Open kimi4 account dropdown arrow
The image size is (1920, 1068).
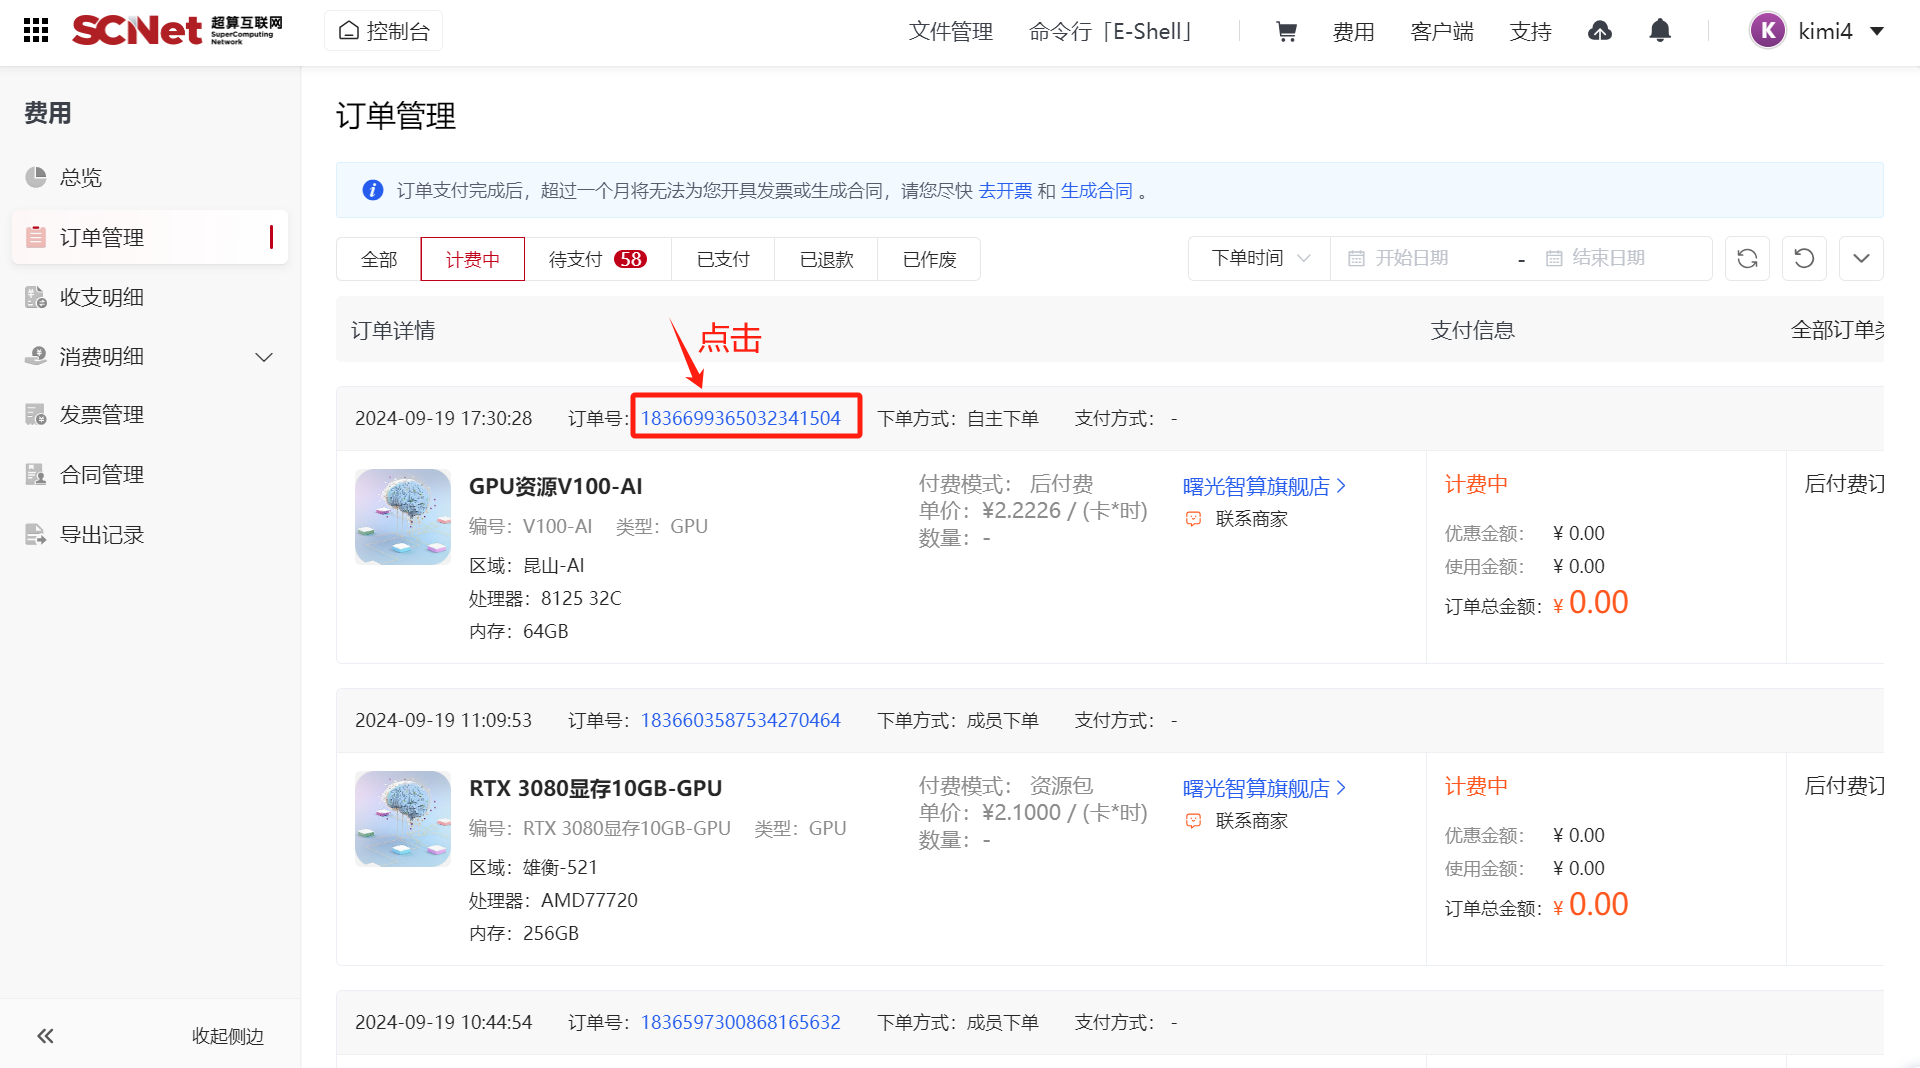[1877, 31]
